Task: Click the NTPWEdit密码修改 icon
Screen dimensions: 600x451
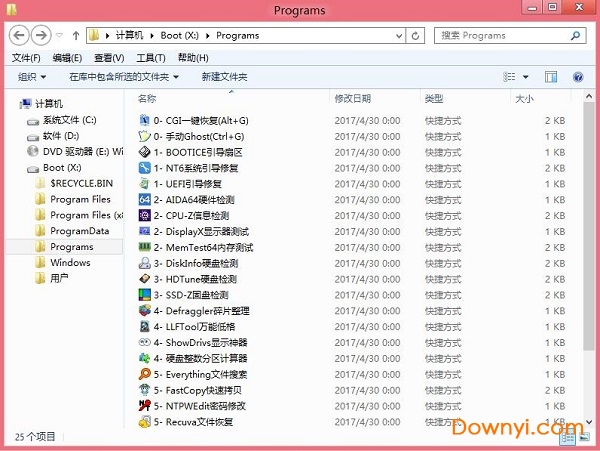Action: [144, 406]
